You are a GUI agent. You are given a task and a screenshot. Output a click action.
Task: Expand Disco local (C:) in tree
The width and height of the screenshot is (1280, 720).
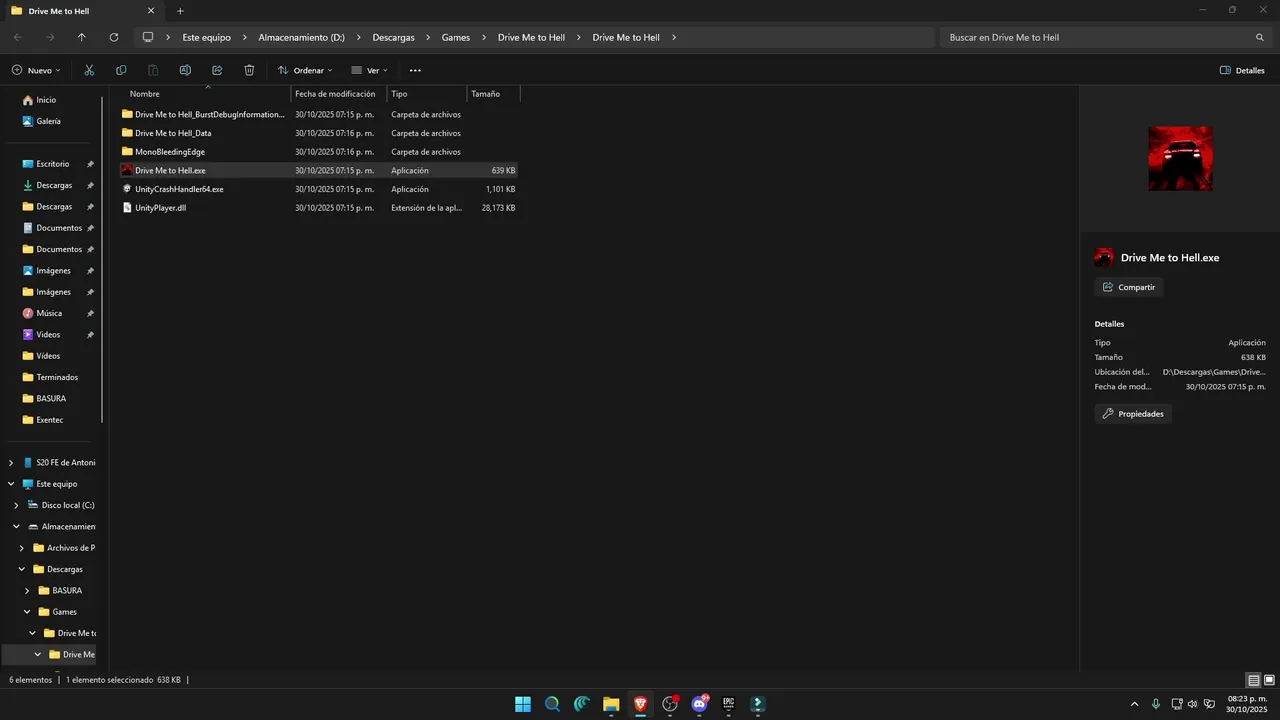tap(16, 505)
